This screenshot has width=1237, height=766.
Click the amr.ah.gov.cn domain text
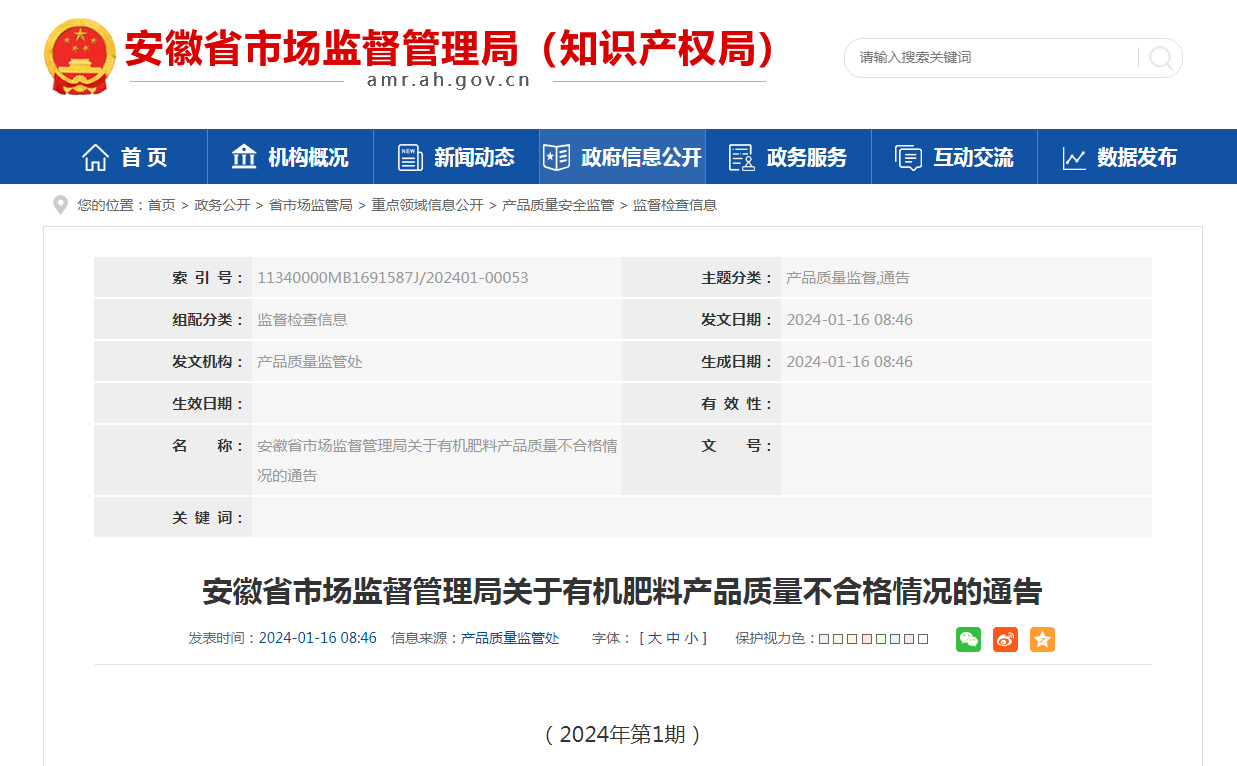tap(448, 81)
